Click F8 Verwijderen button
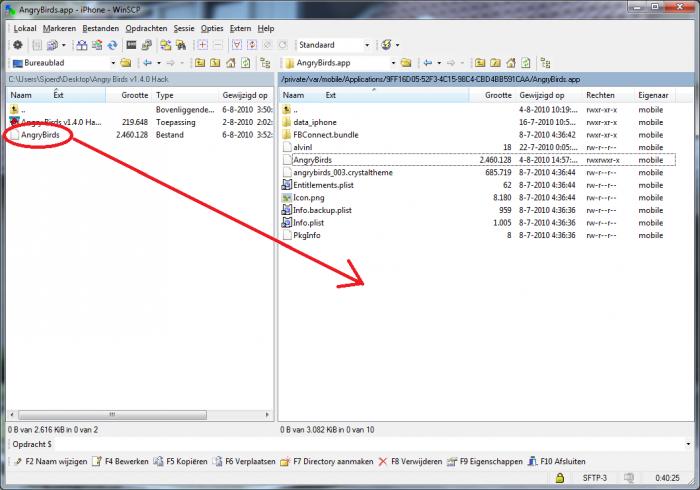 tap(410, 461)
